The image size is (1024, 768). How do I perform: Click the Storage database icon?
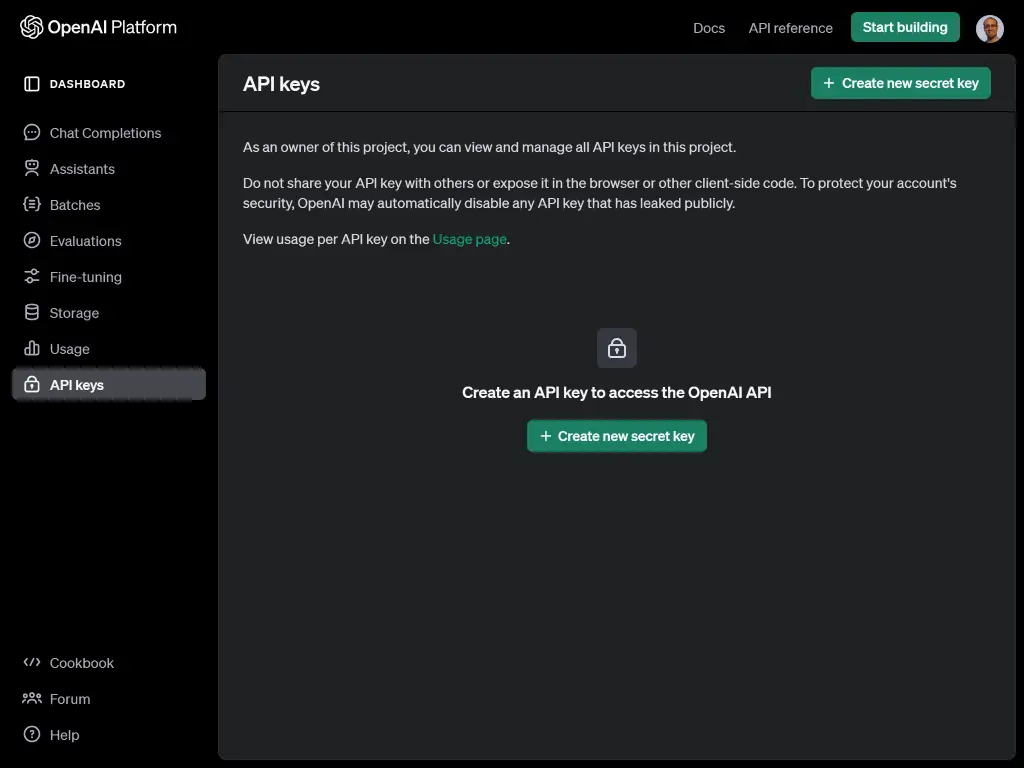click(x=31, y=312)
